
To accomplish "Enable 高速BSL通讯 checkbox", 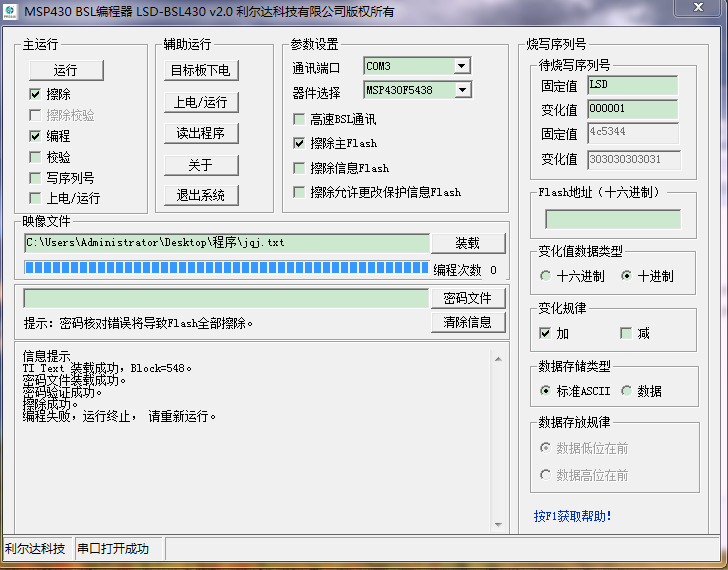I will (299, 119).
